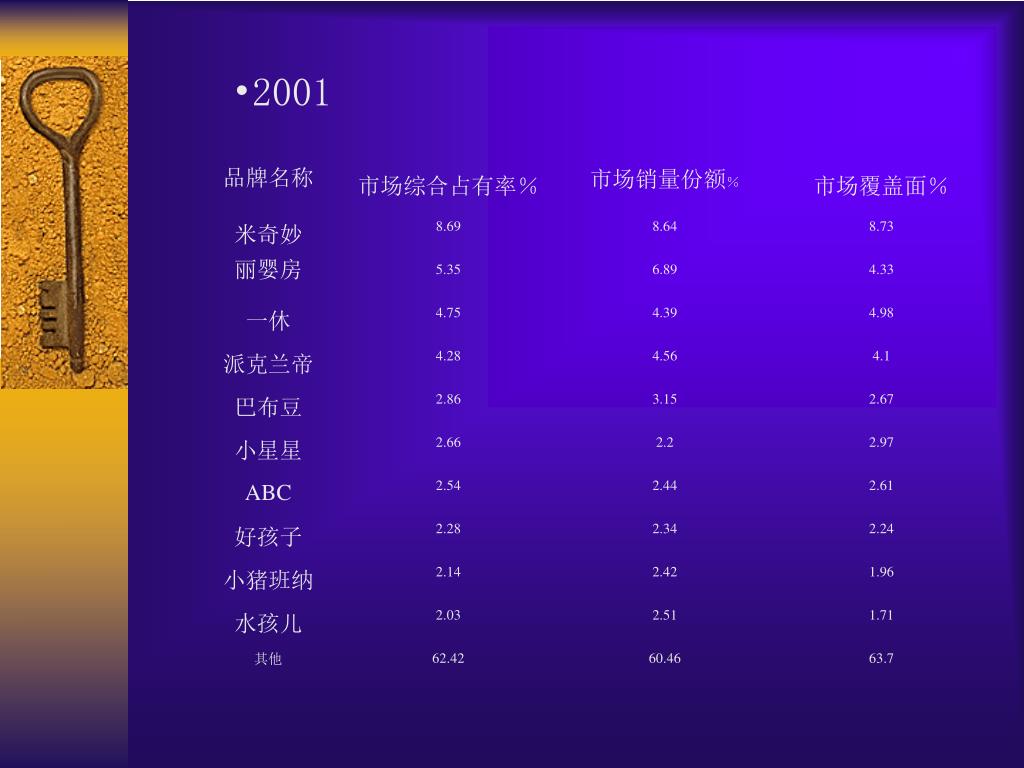Select the value 2.34 for 好孩子

pyautogui.click(x=665, y=528)
